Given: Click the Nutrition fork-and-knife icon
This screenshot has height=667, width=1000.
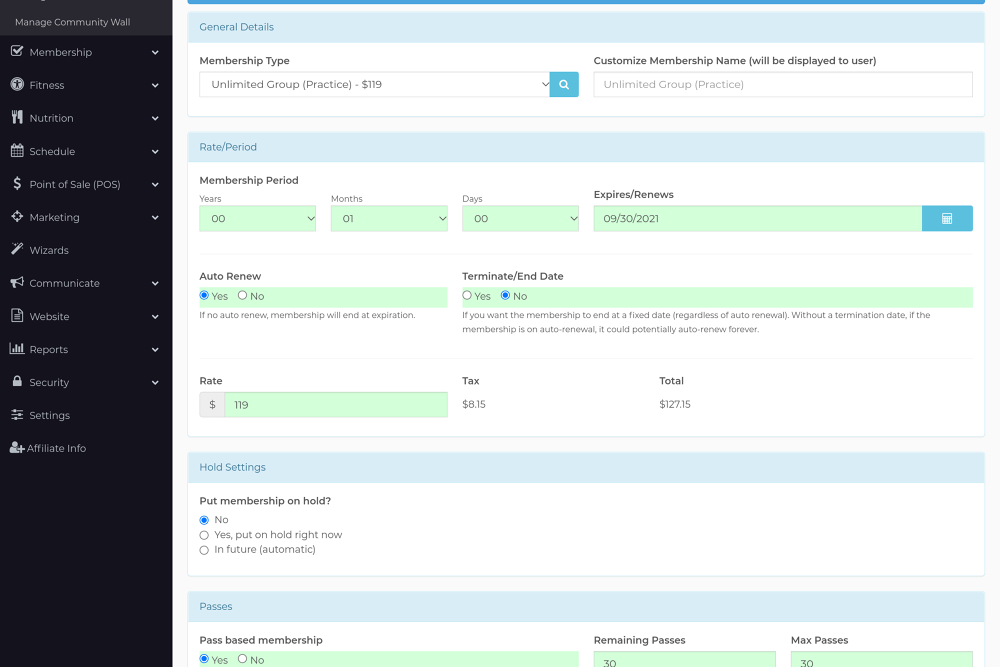Looking at the screenshot, I should point(17,117).
